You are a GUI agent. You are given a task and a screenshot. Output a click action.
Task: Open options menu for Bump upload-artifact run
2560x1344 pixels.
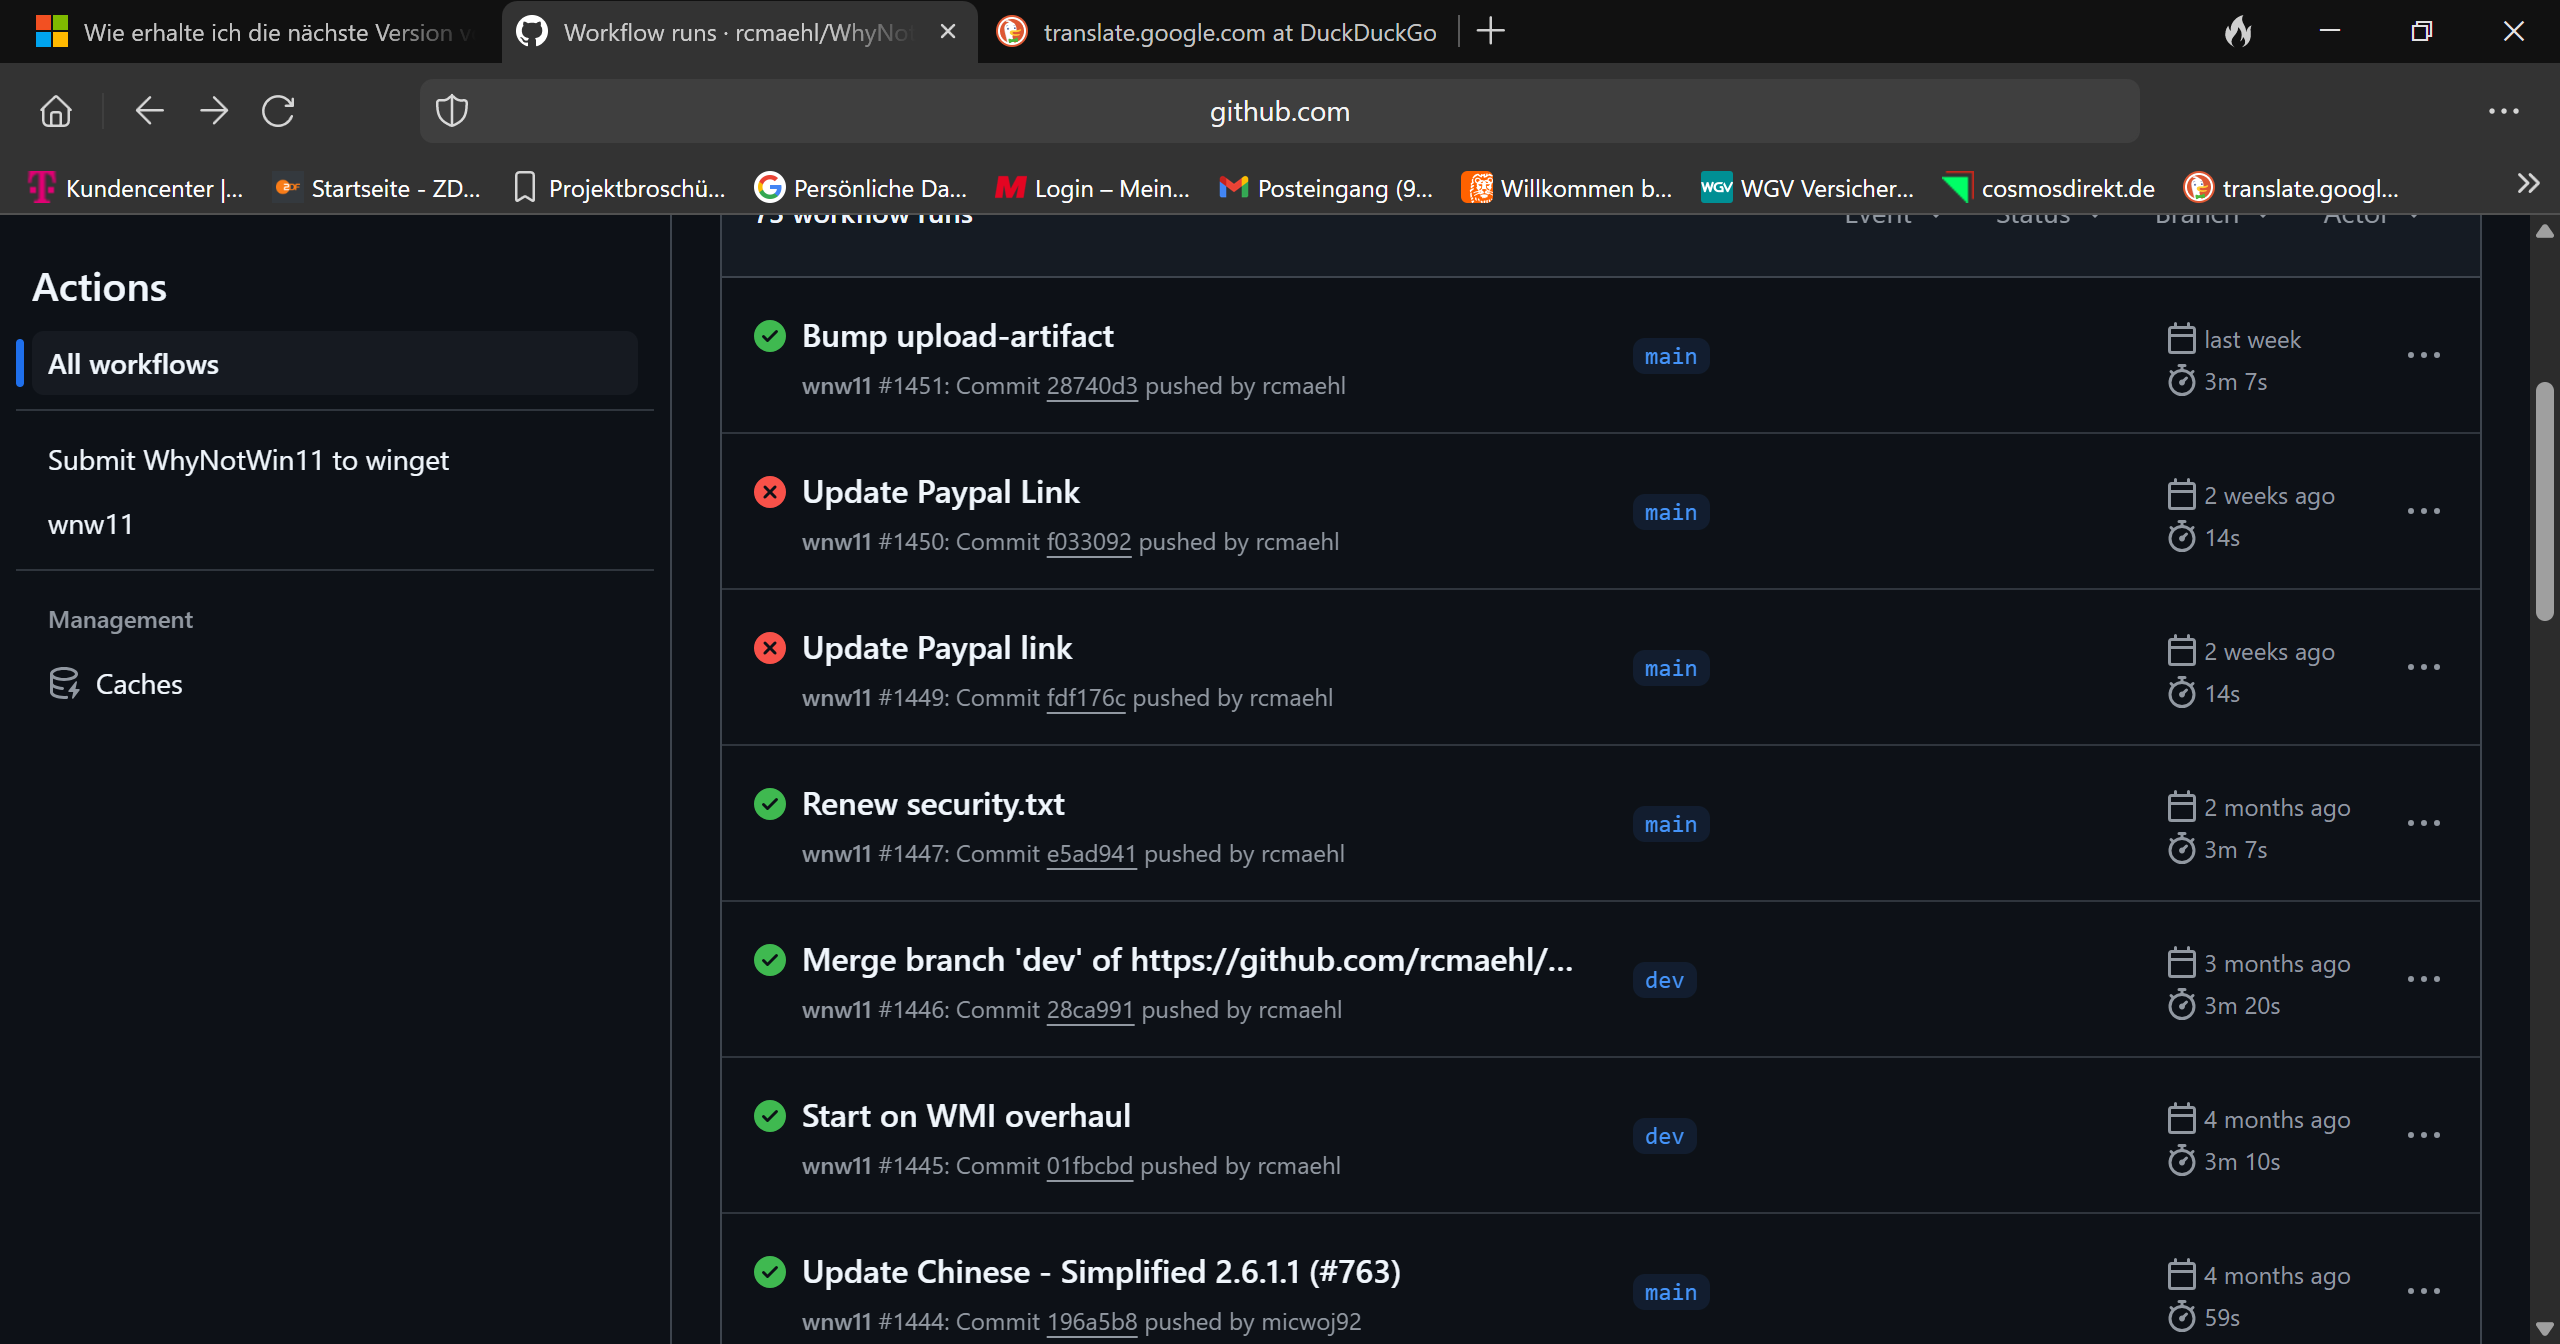tap(2423, 355)
